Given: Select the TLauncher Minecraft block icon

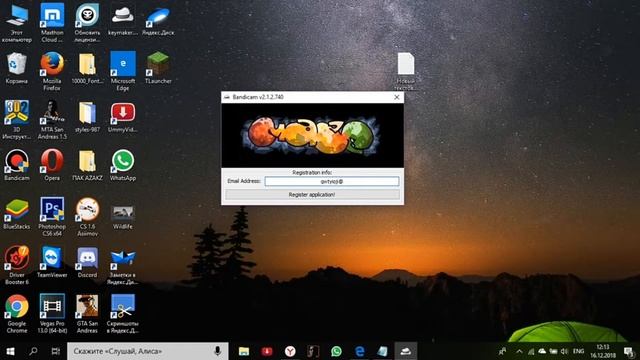Looking at the screenshot, I should [158, 68].
